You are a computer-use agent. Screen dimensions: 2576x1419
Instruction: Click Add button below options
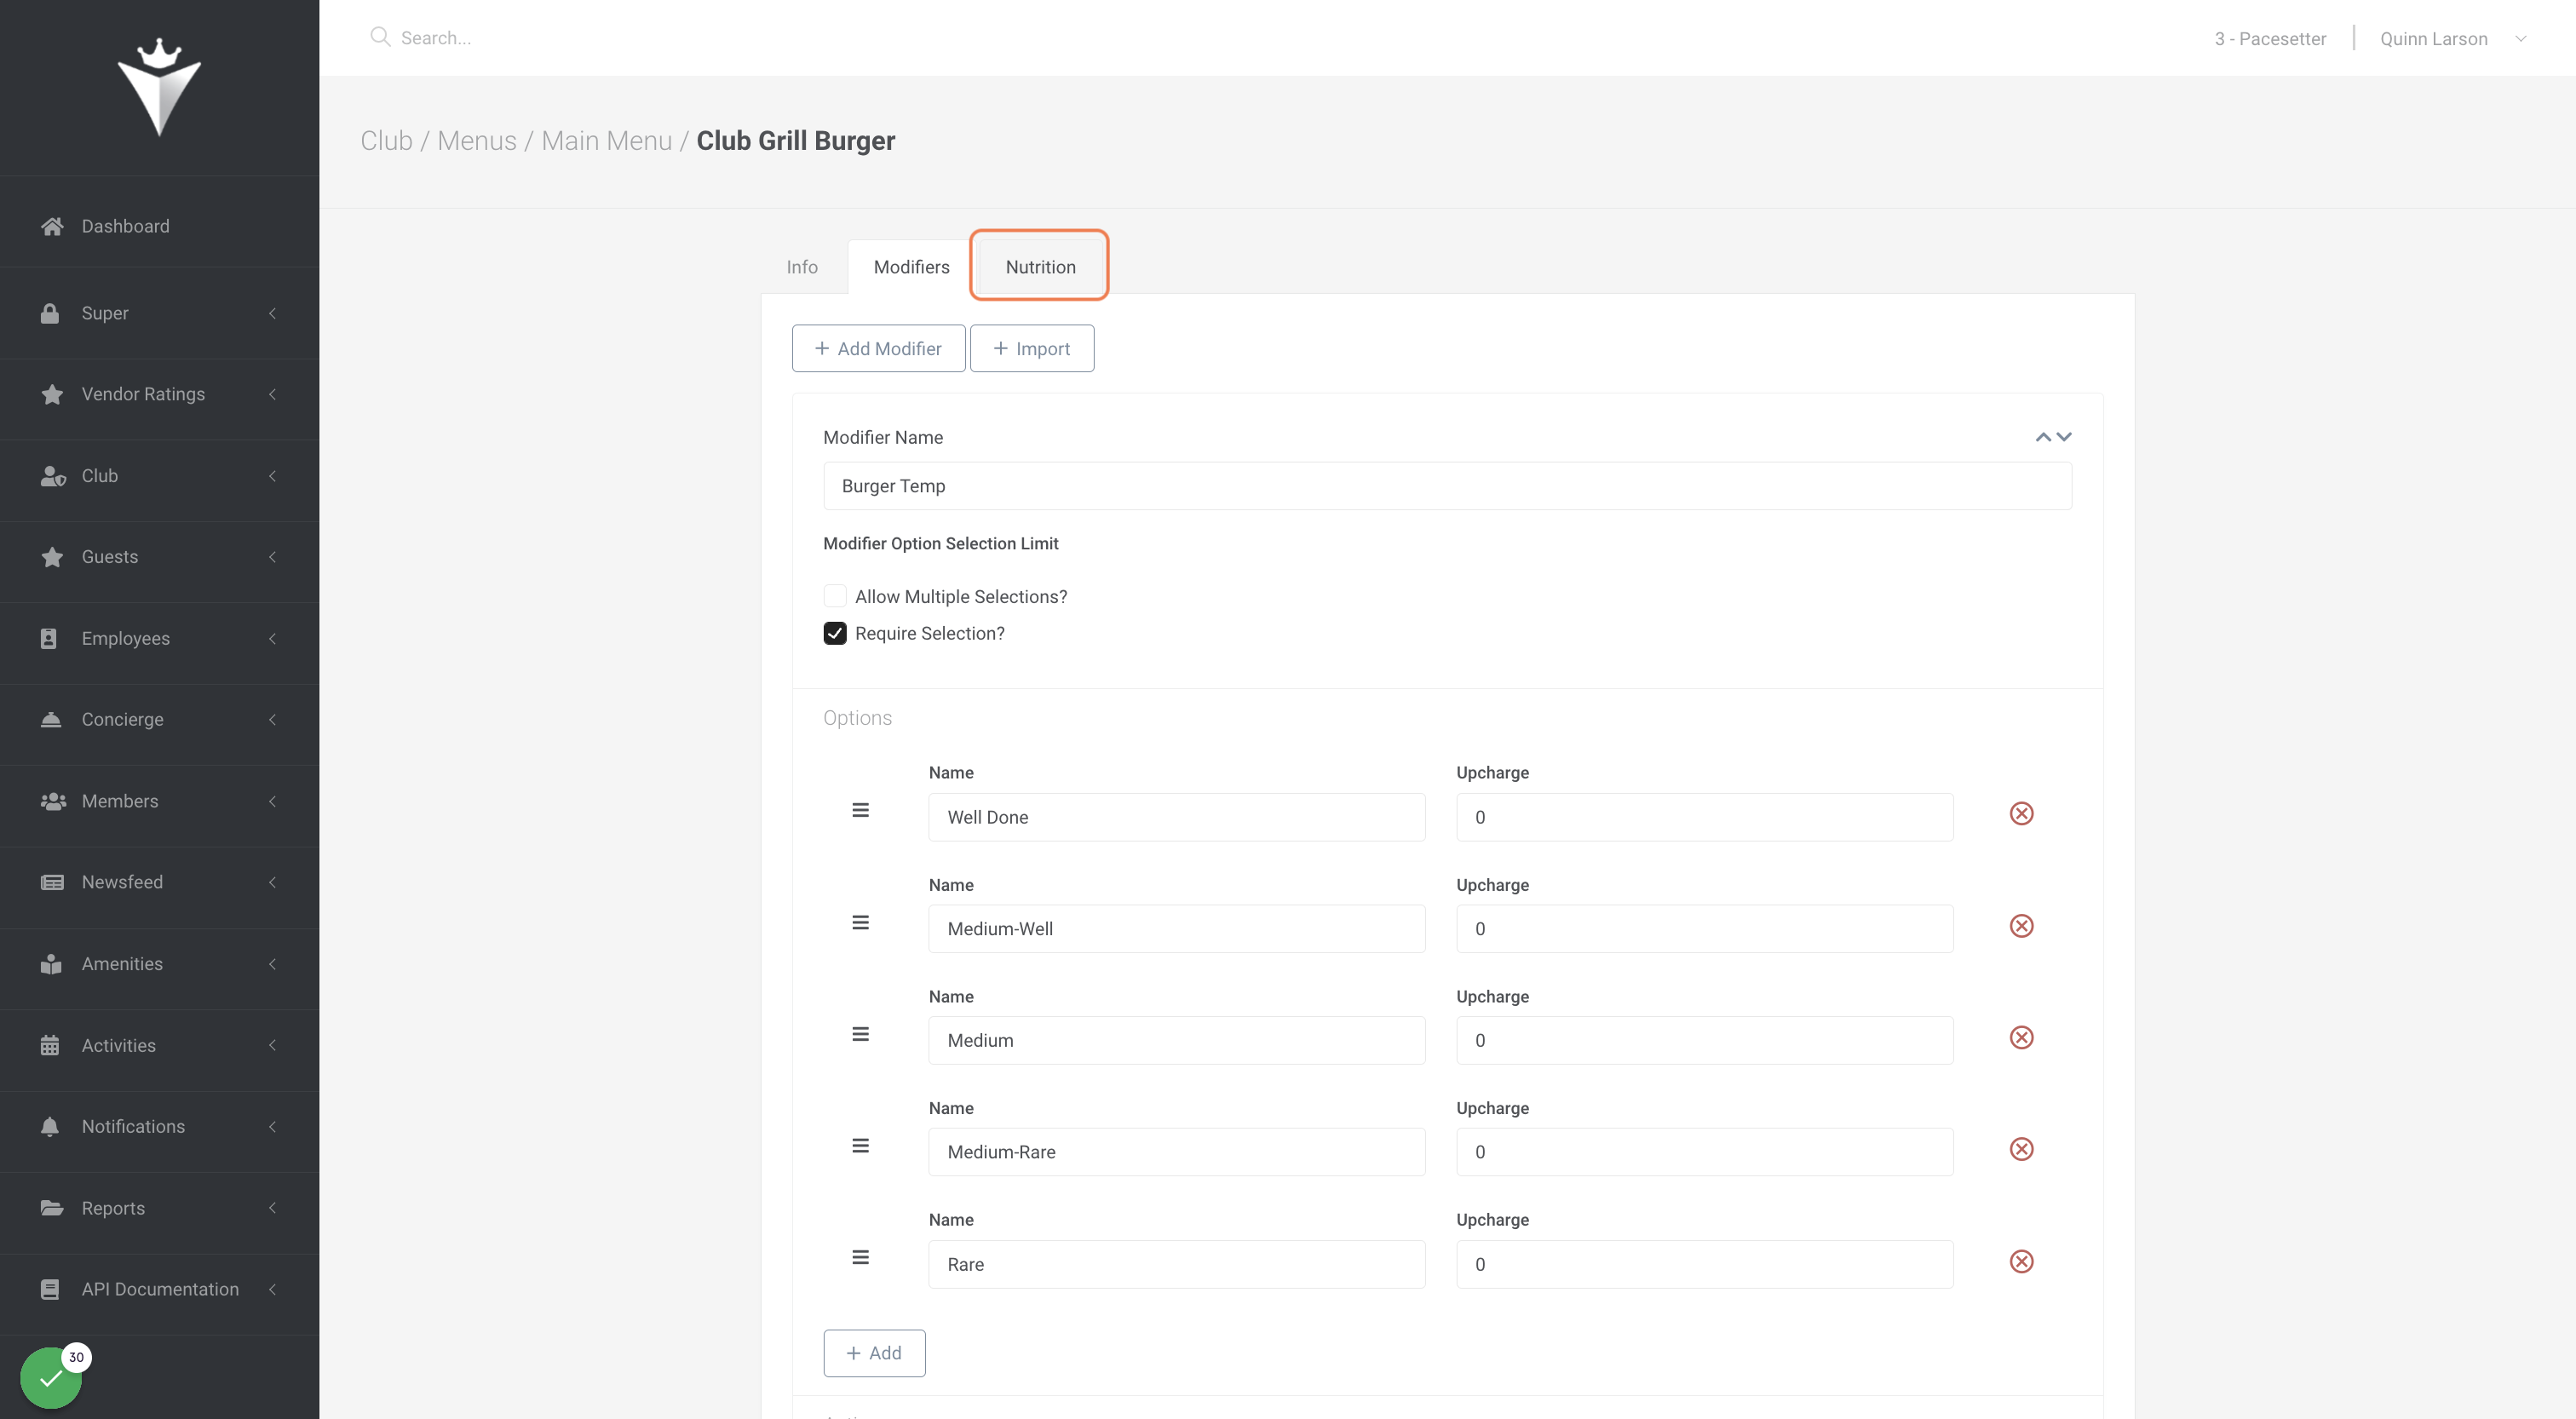pos(874,1353)
